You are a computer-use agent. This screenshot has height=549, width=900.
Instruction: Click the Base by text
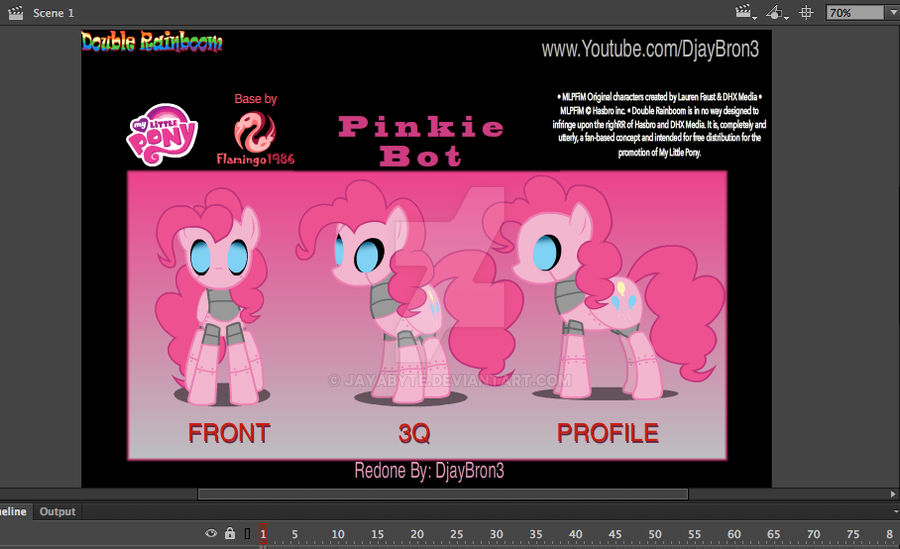tap(255, 99)
